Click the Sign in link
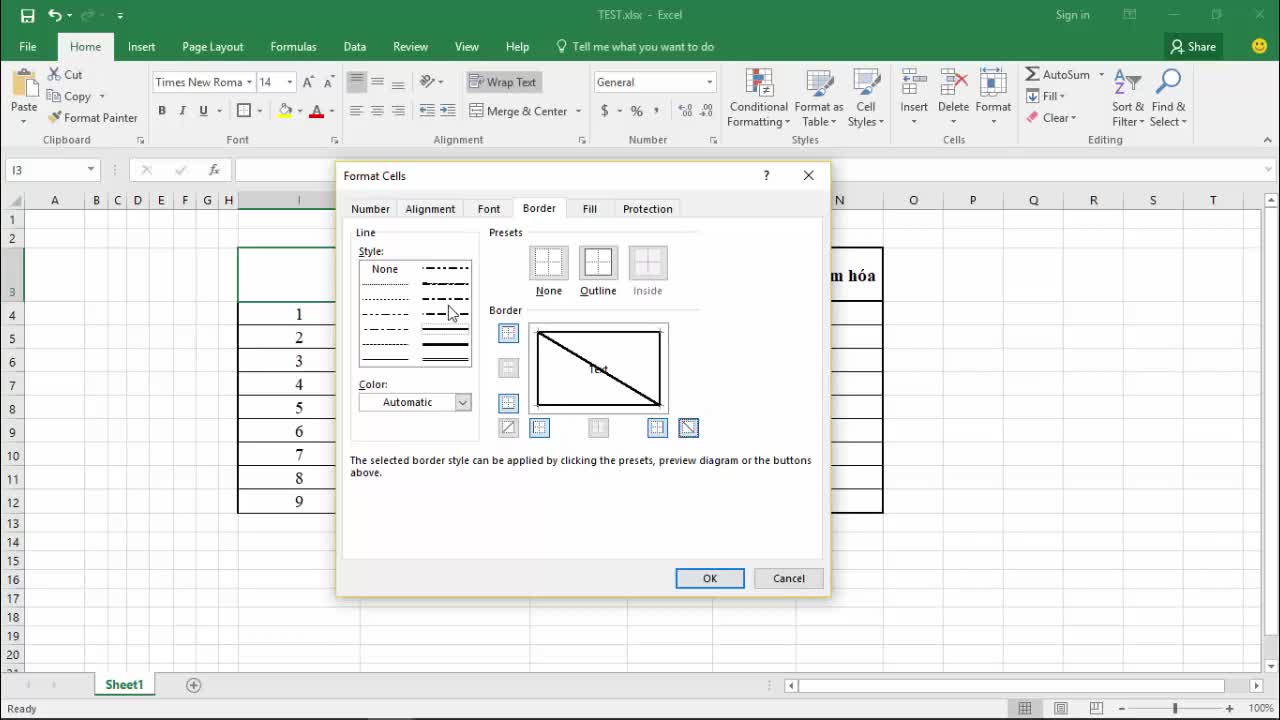 [1072, 15]
